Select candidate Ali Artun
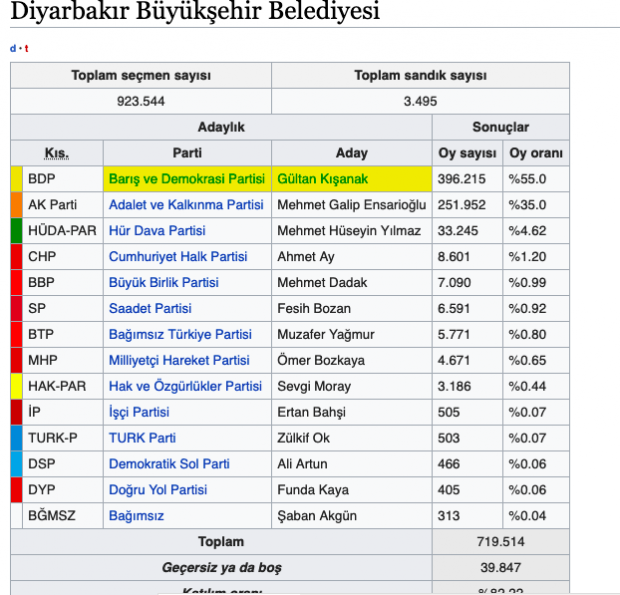Image resolution: width=620 pixels, height=595 pixels. click(x=302, y=464)
